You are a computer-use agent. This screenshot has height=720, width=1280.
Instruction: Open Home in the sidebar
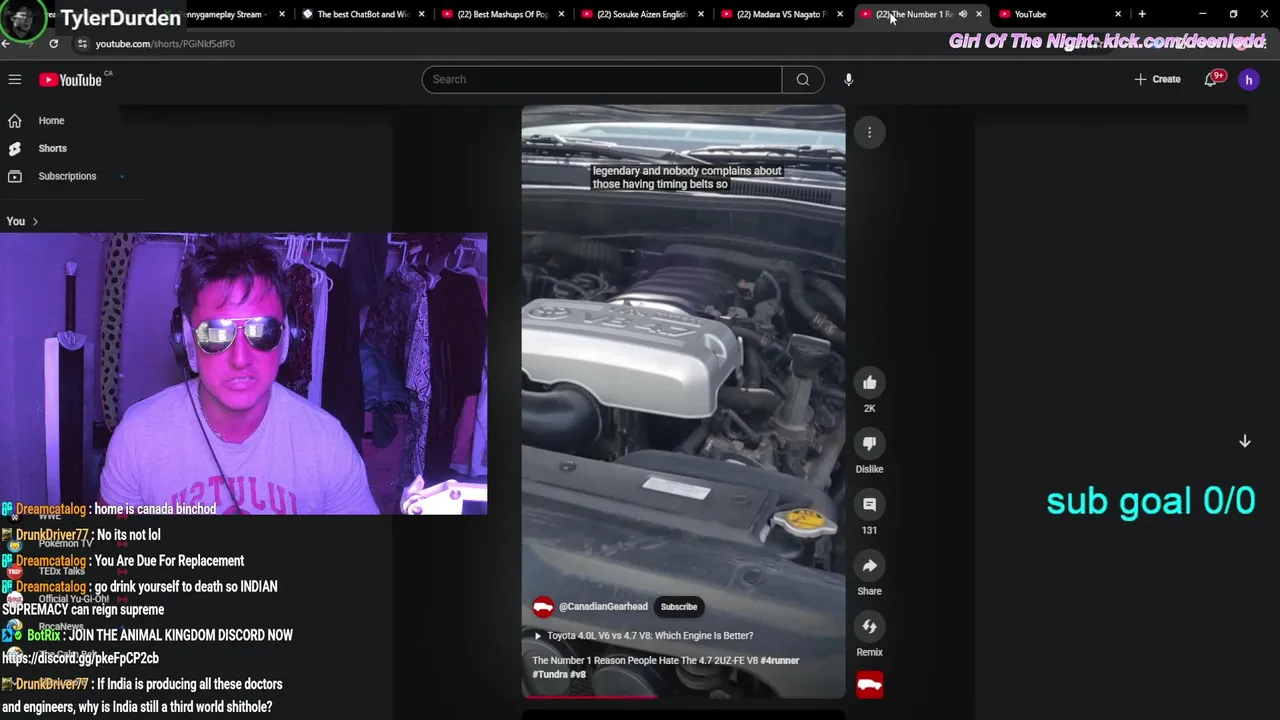(x=51, y=121)
